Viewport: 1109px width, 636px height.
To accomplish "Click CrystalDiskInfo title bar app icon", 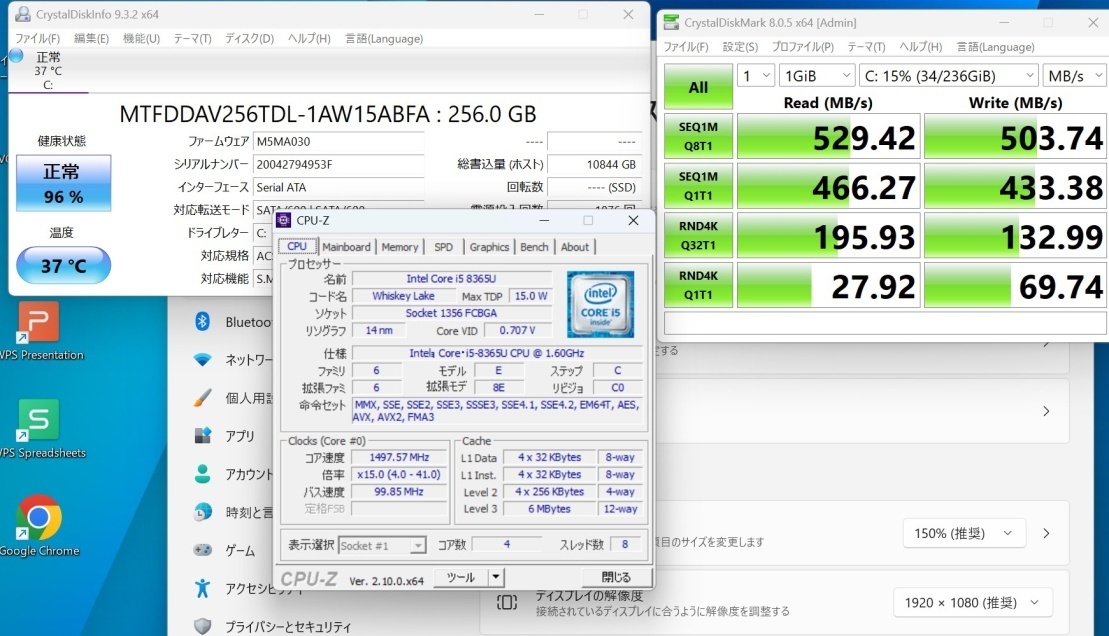I will coord(23,14).
